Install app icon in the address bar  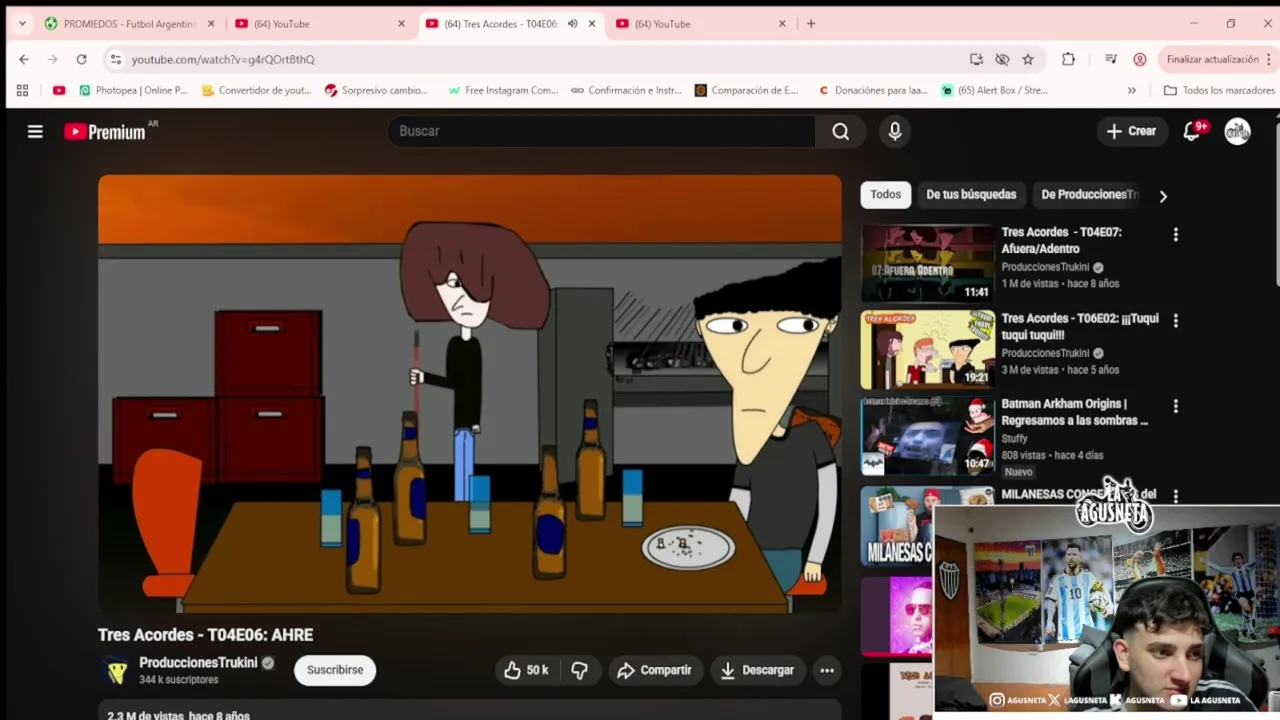(976, 59)
